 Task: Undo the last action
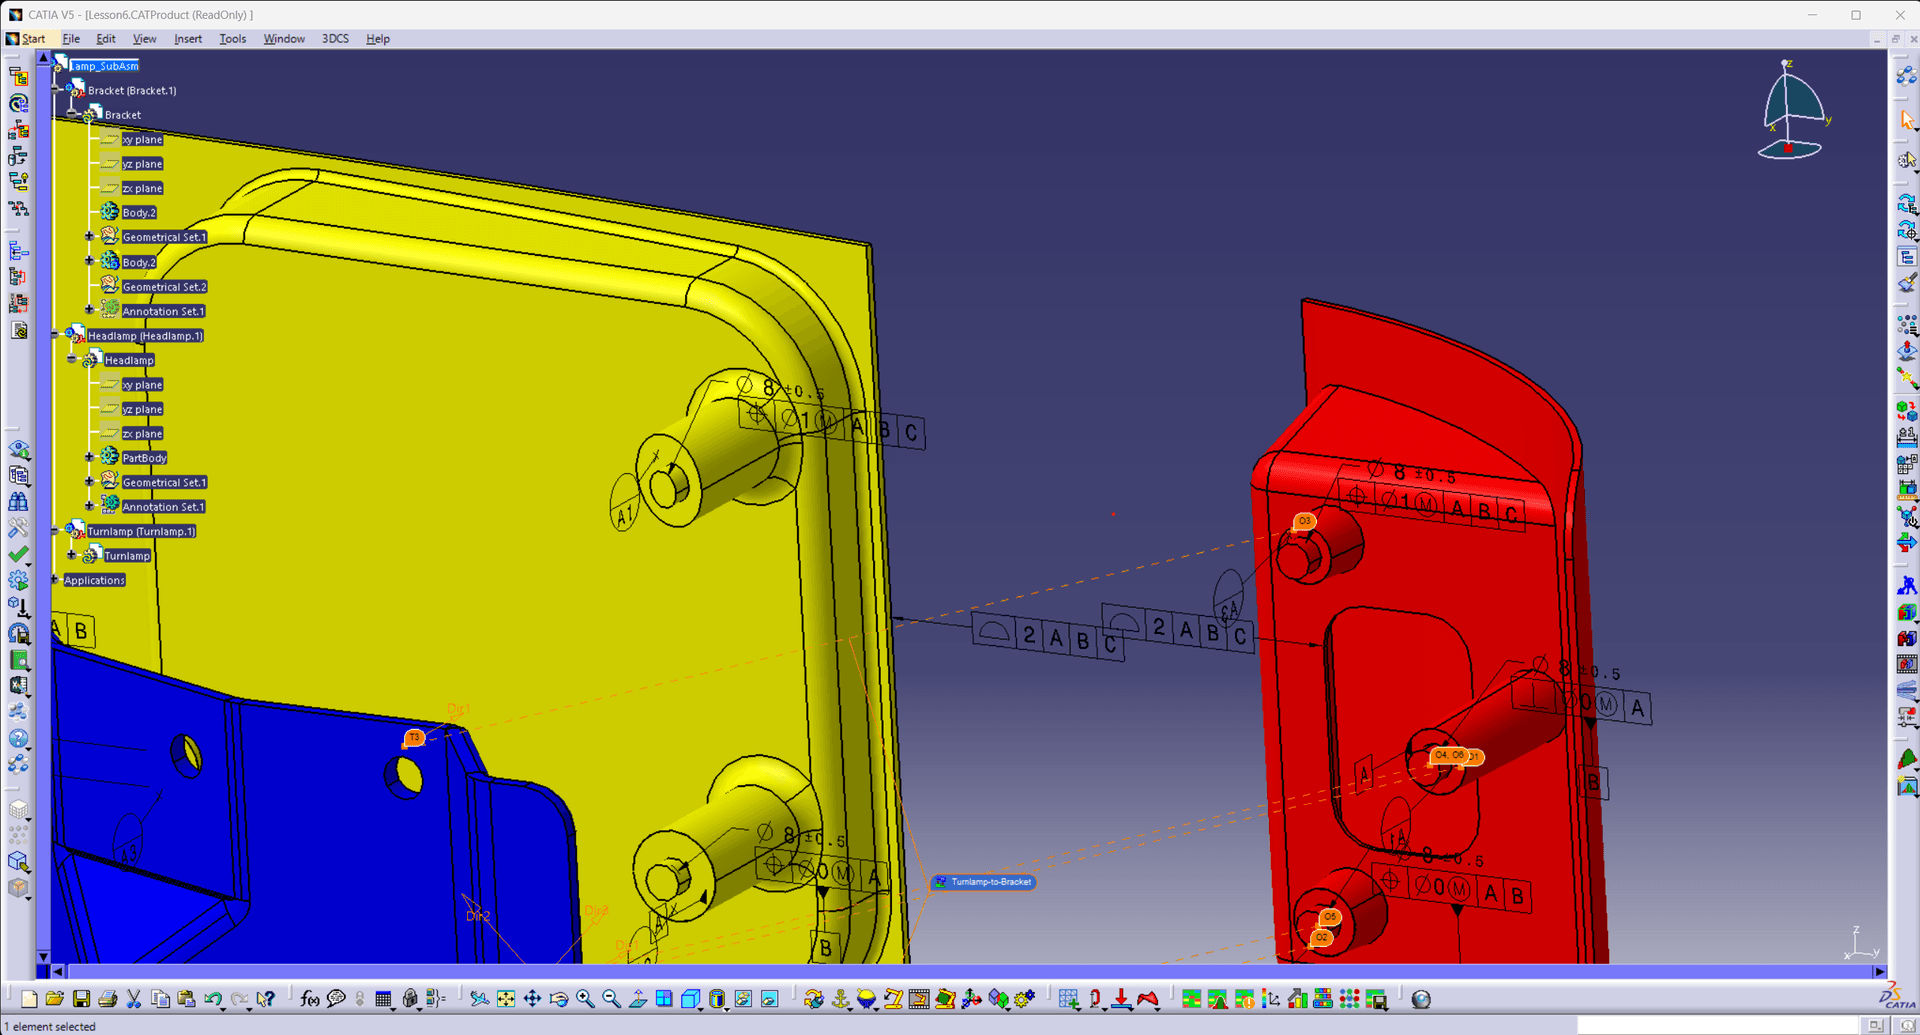coord(213,998)
